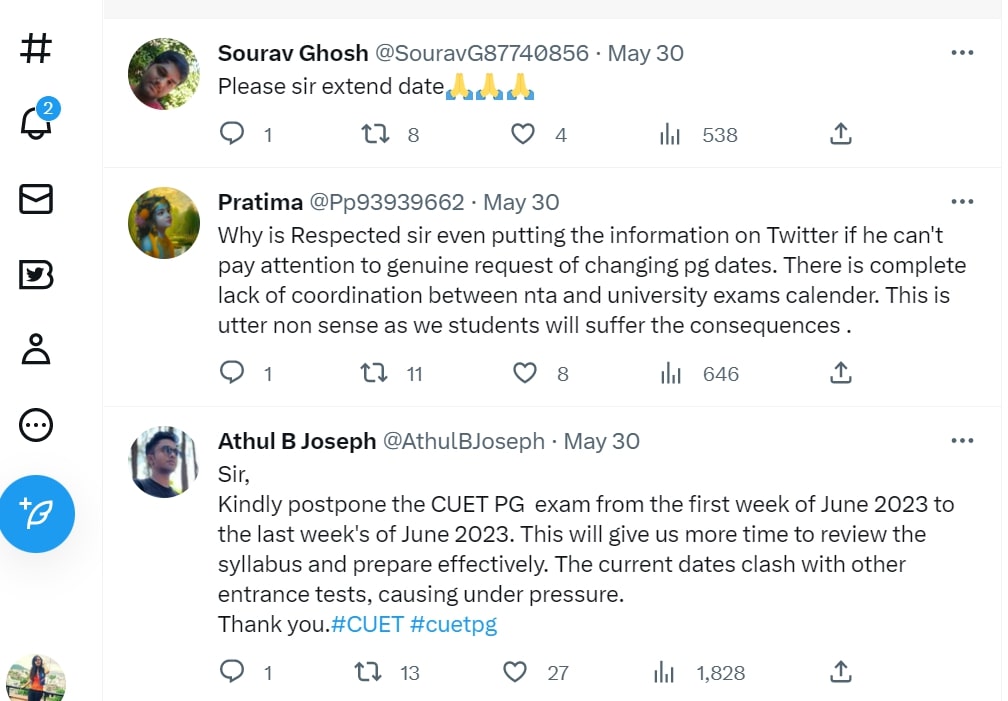The width and height of the screenshot is (1008, 701).
Task: Open Messages envelope in sidebar
Action: point(36,199)
